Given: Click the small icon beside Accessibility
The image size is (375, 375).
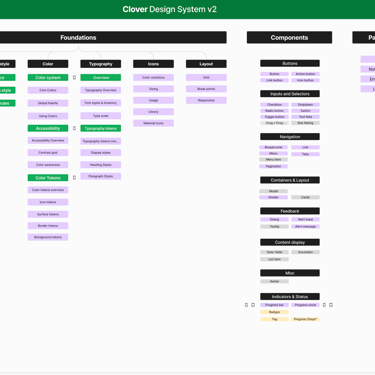Looking at the screenshot, I should [x=74, y=128].
